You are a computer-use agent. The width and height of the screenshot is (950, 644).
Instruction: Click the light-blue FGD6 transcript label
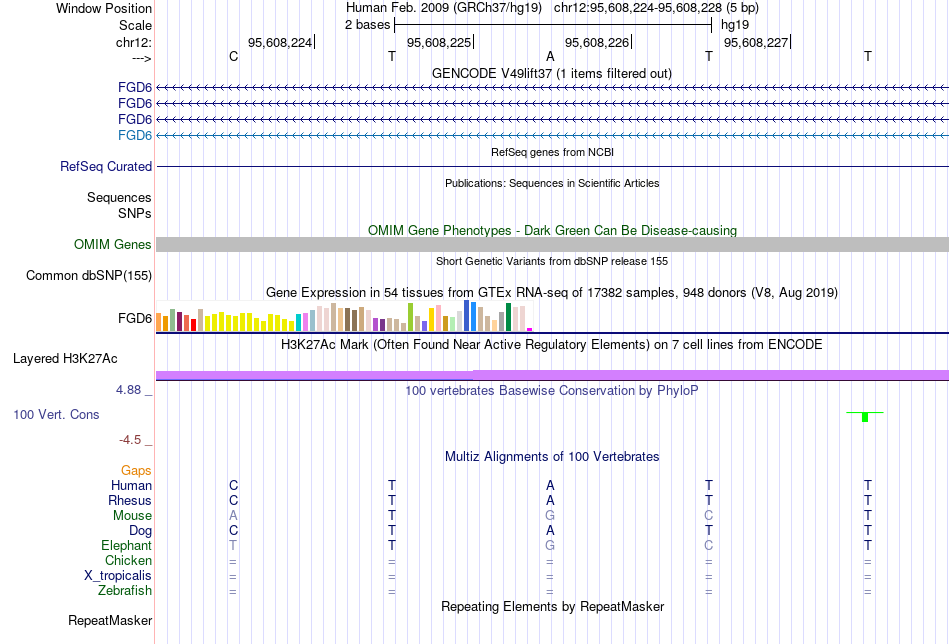135,135
